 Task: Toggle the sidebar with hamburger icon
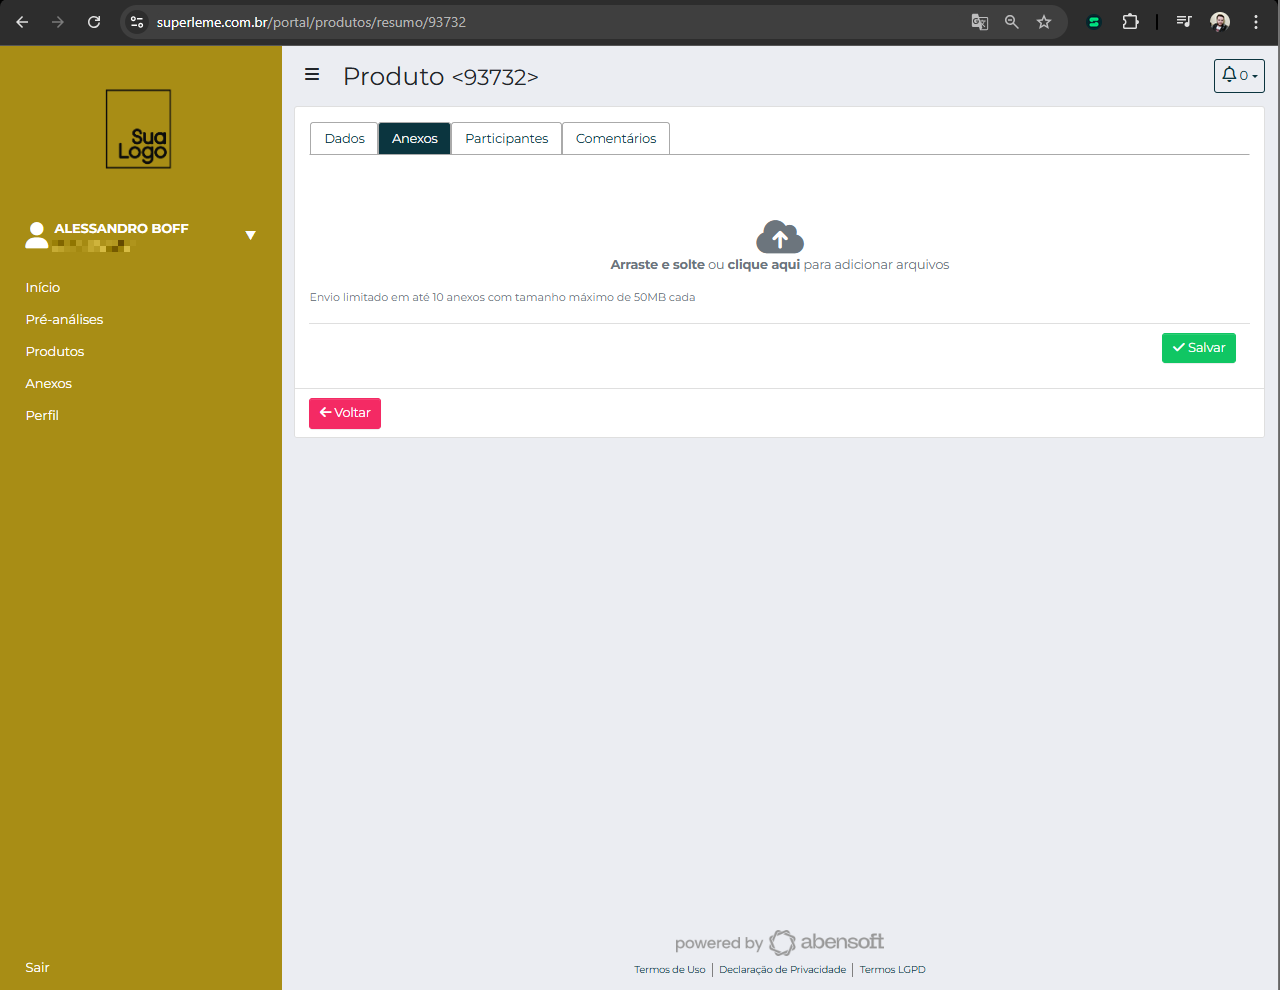312,75
